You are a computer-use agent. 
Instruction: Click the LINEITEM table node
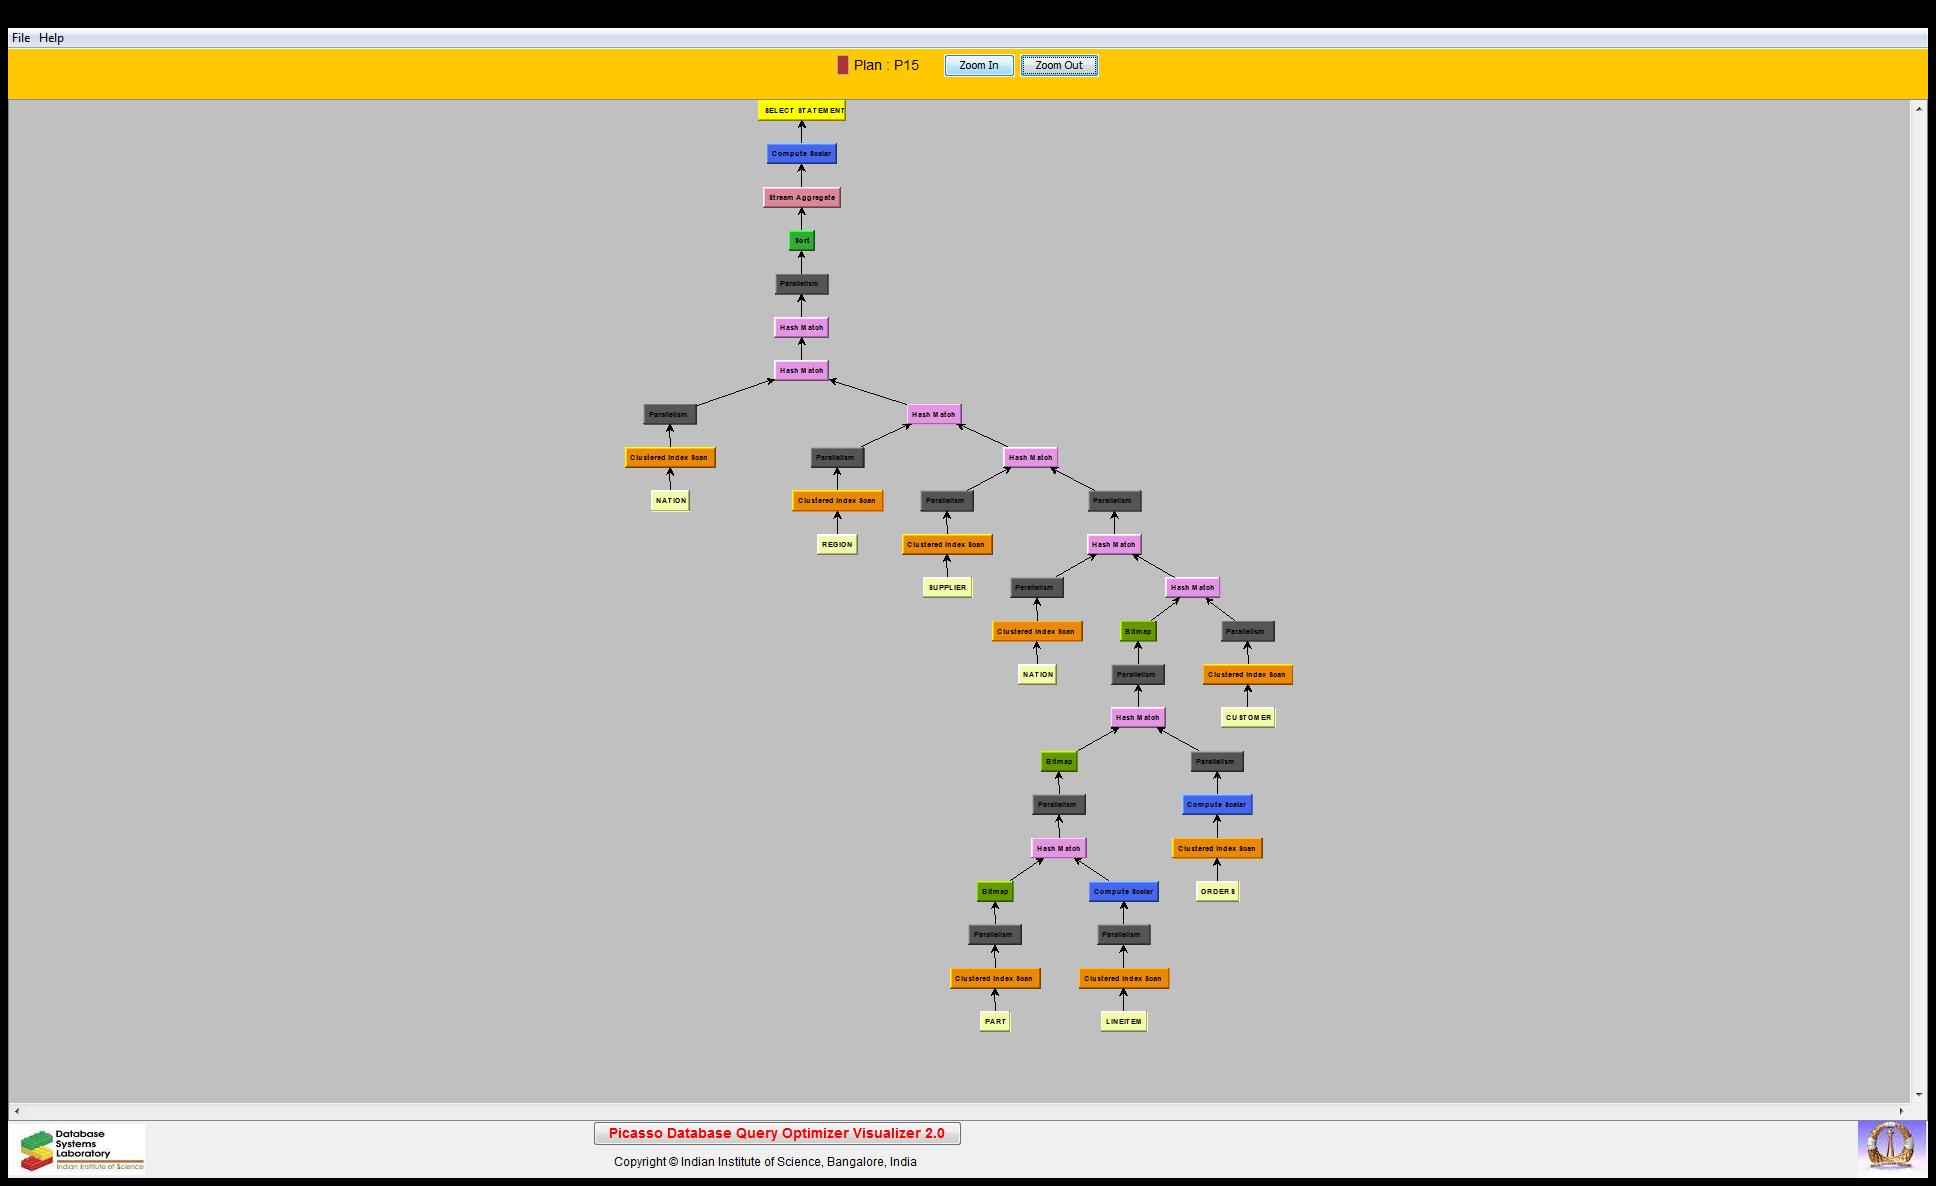(x=1123, y=1022)
